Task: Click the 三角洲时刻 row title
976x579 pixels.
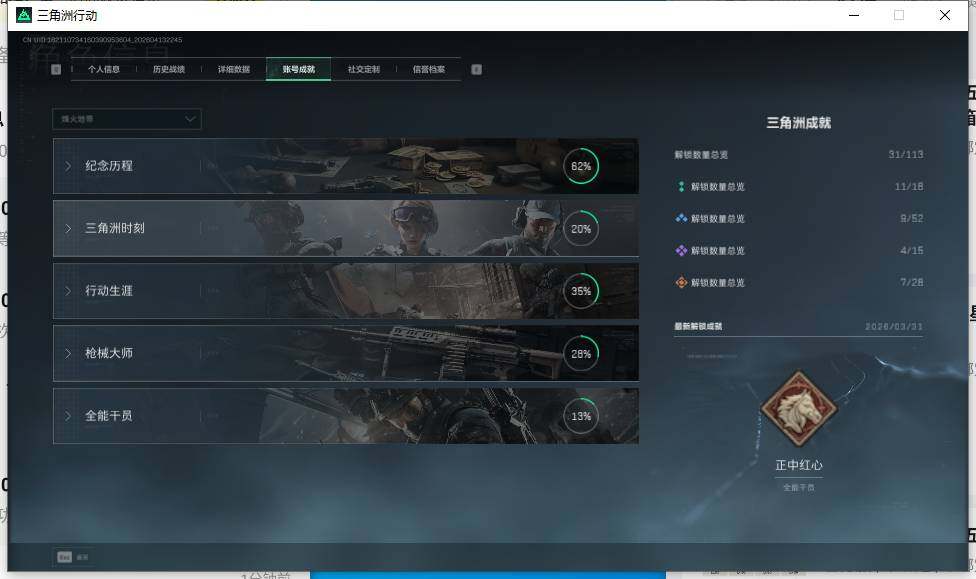Action: (x=115, y=228)
